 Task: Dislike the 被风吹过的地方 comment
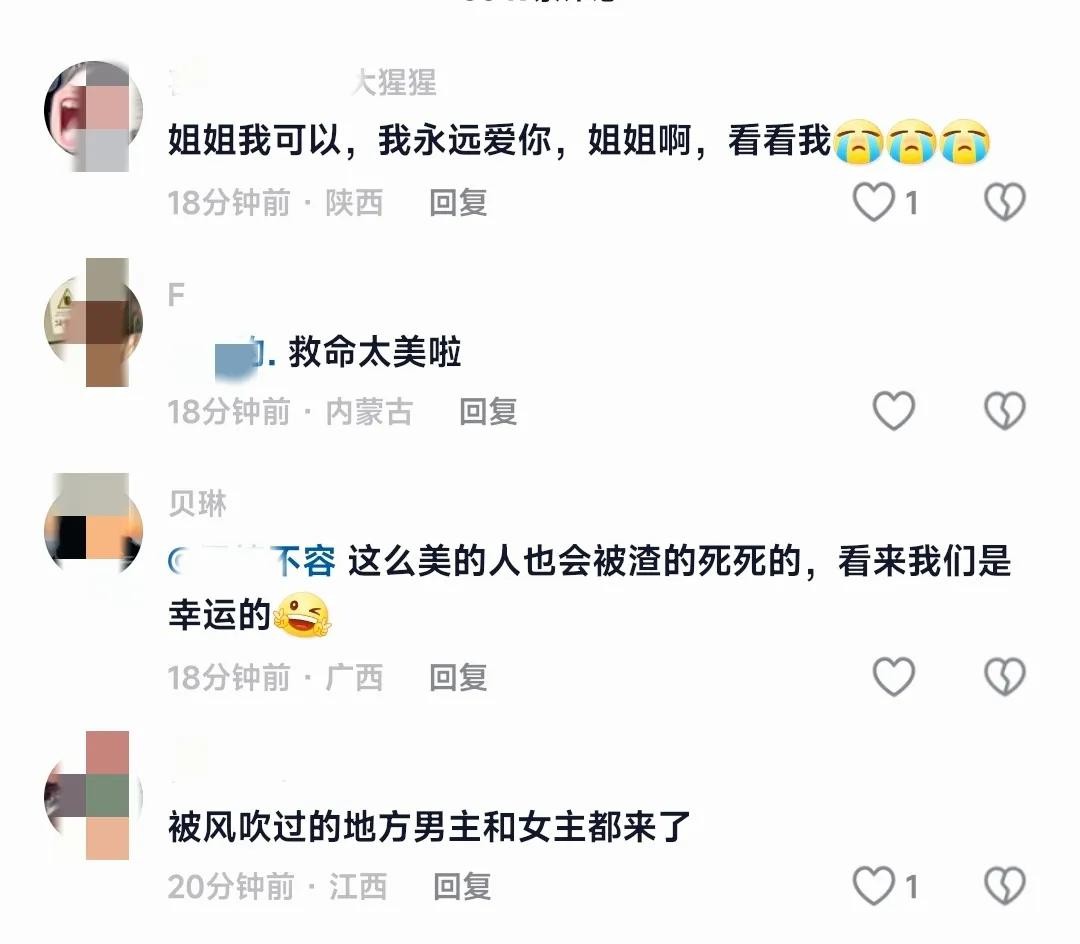pos(1005,885)
